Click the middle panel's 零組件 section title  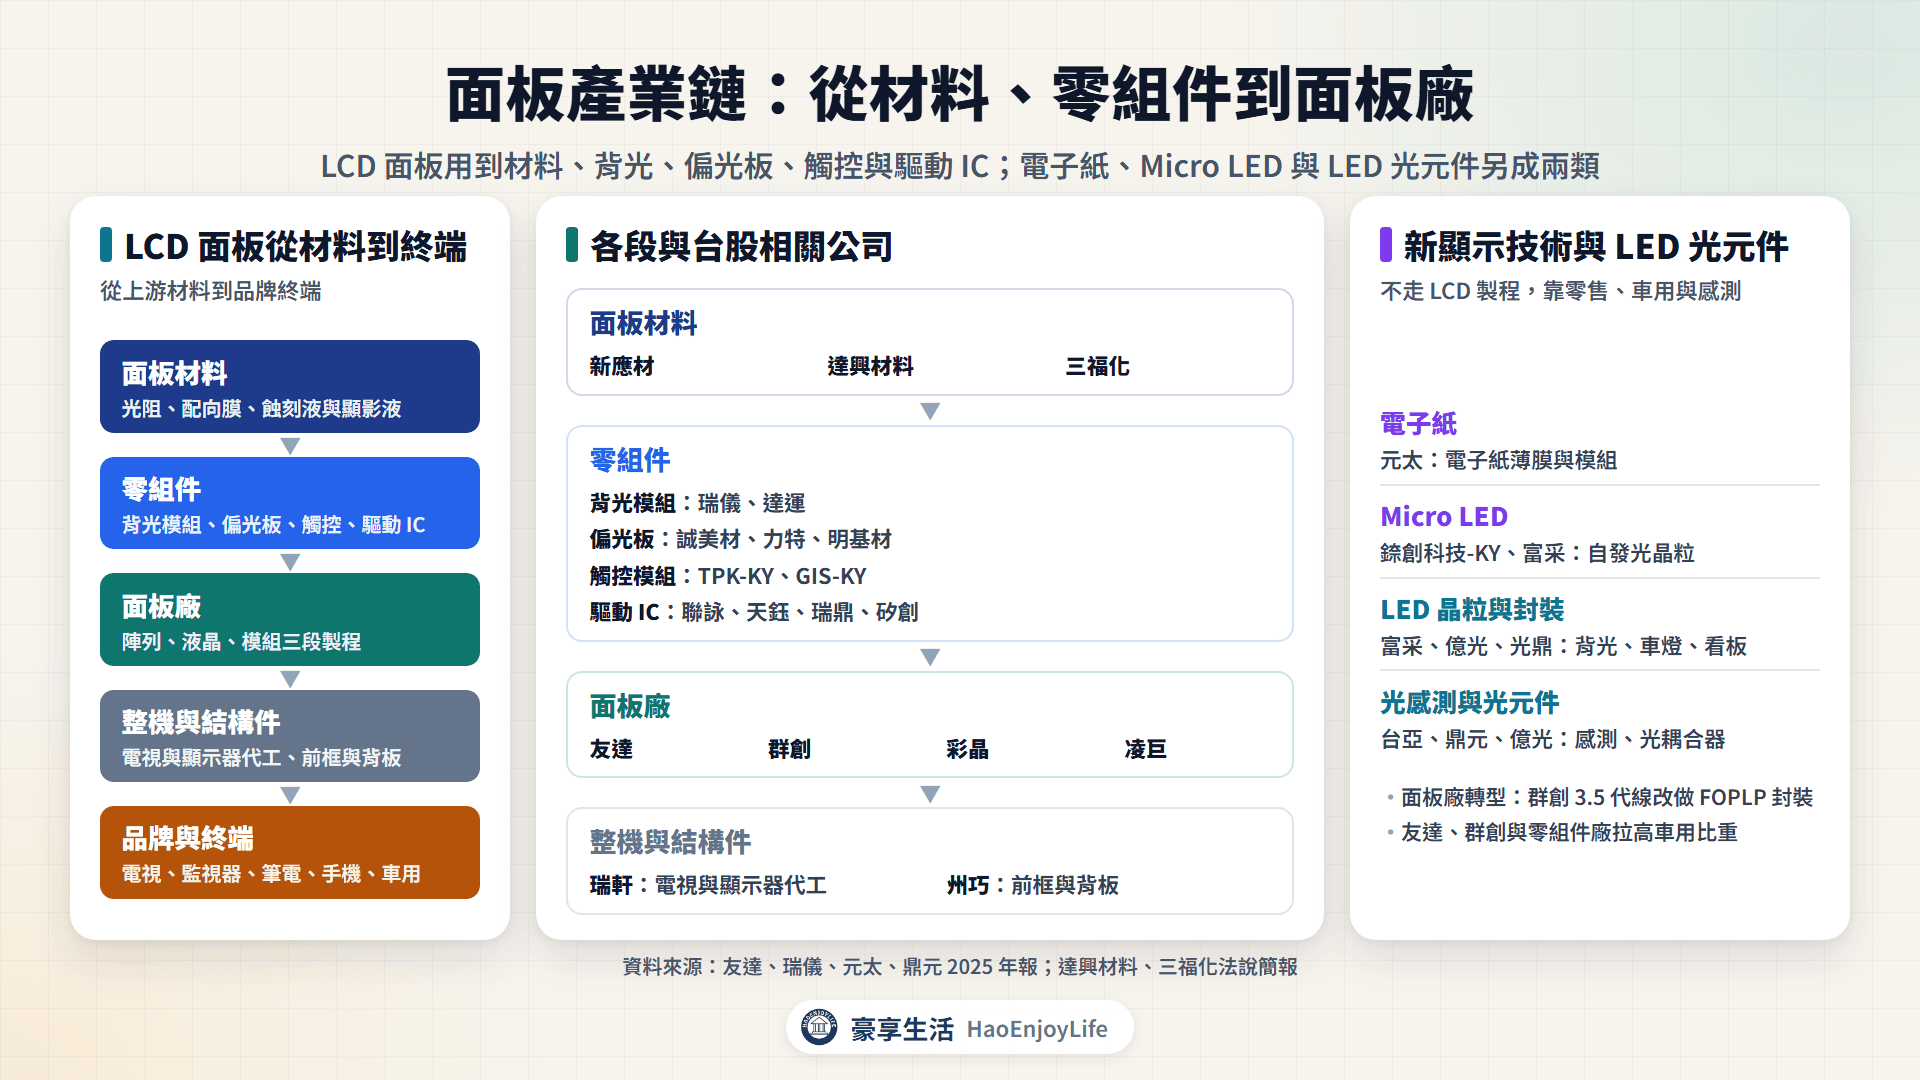[x=630, y=460]
